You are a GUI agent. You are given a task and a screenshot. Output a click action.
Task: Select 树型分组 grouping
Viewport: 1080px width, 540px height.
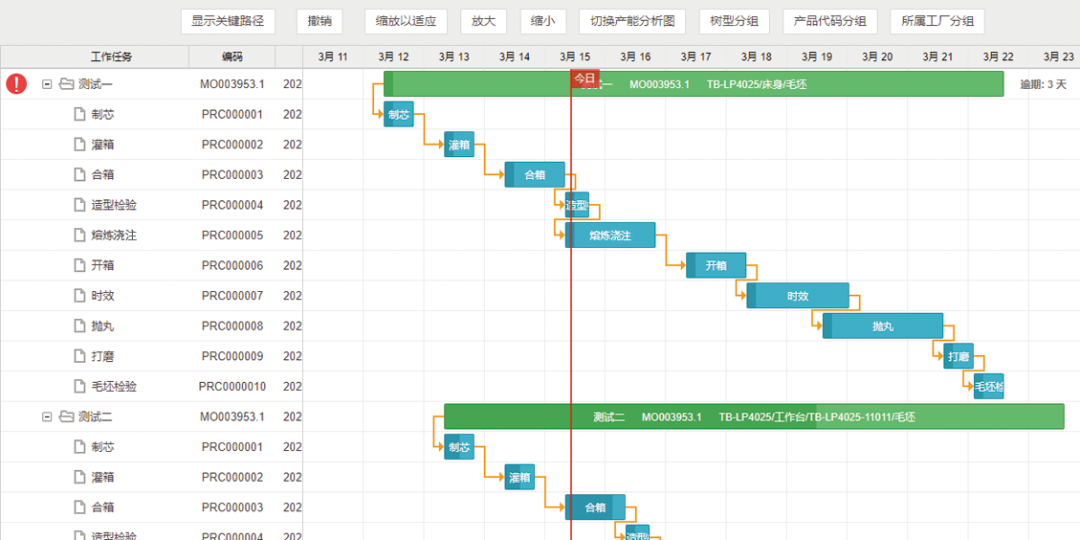coord(734,21)
